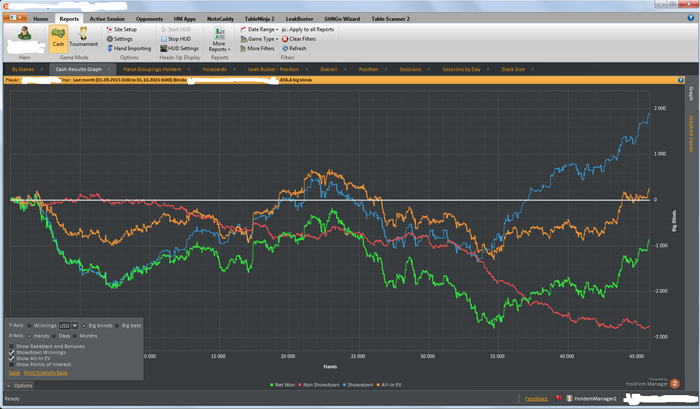Click the Stop HUD button
The width and height of the screenshot is (700, 409).
coord(176,39)
